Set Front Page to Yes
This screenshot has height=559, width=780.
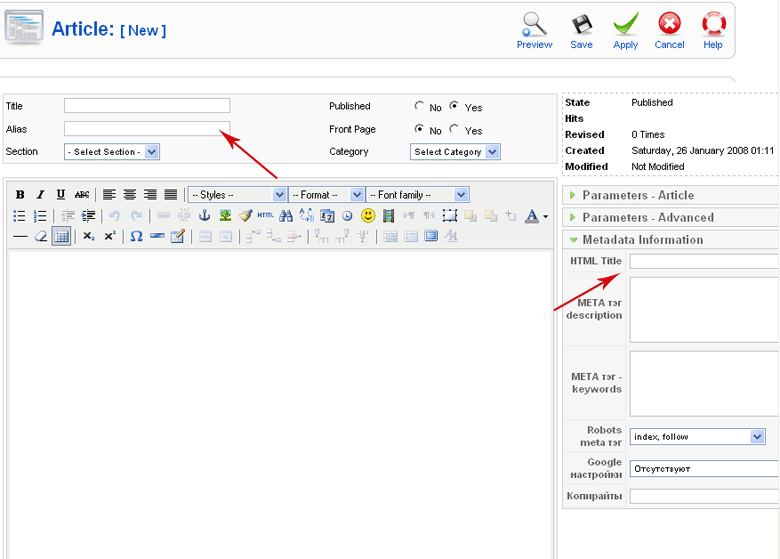pos(454,129)
